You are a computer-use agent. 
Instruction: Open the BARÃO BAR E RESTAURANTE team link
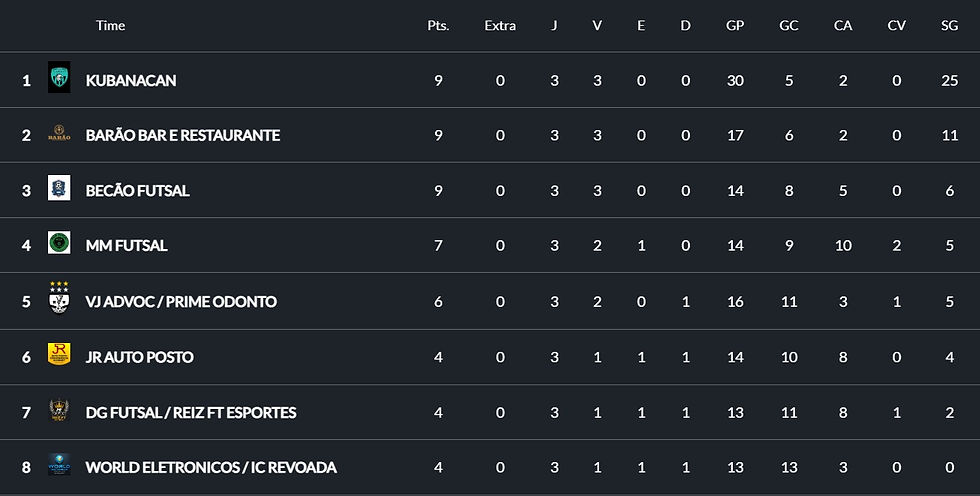point(183,135)
